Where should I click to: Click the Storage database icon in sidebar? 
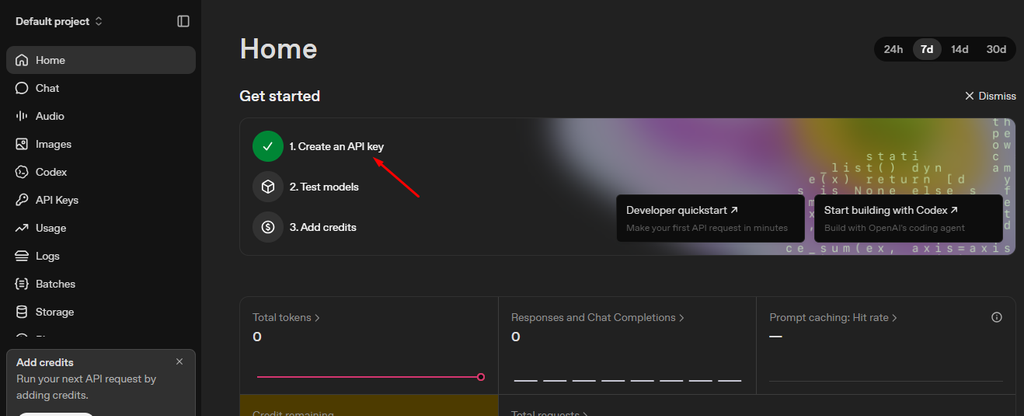22,312
